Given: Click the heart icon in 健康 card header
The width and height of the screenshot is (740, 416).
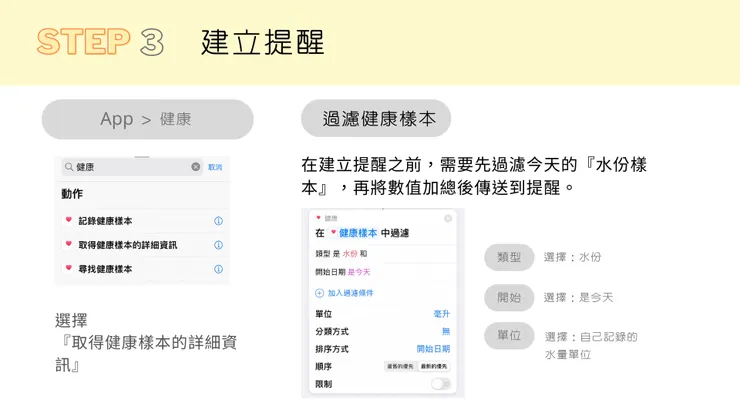Looking at the screenshot, I should 319,218.
